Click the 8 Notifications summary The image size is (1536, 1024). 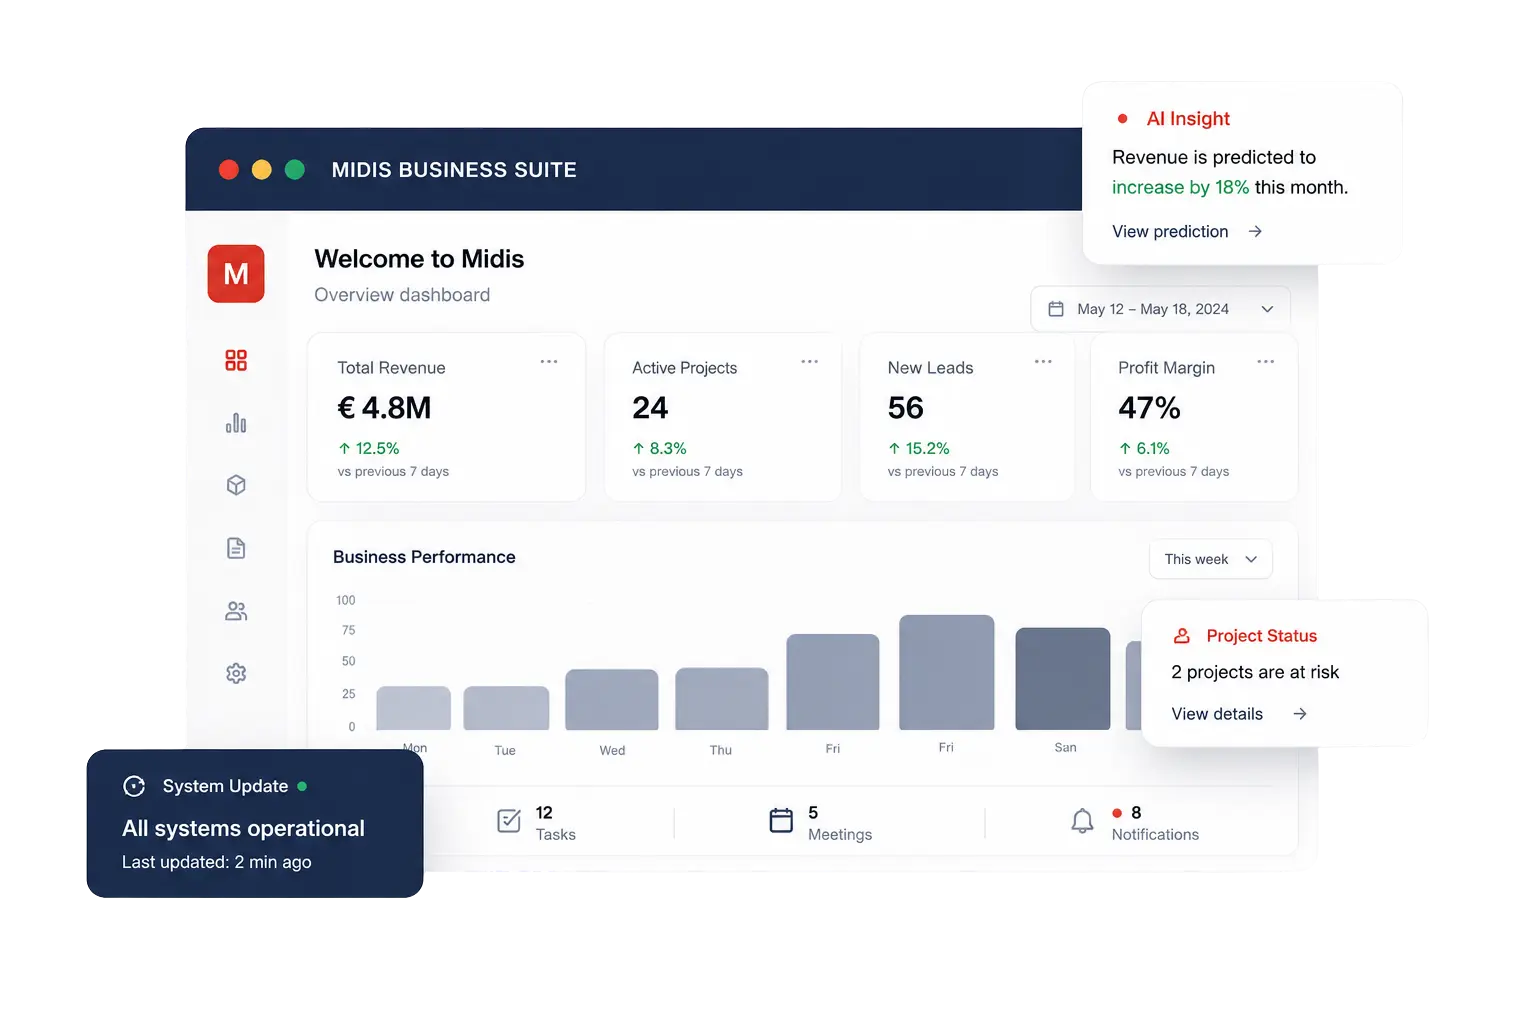1134,823
